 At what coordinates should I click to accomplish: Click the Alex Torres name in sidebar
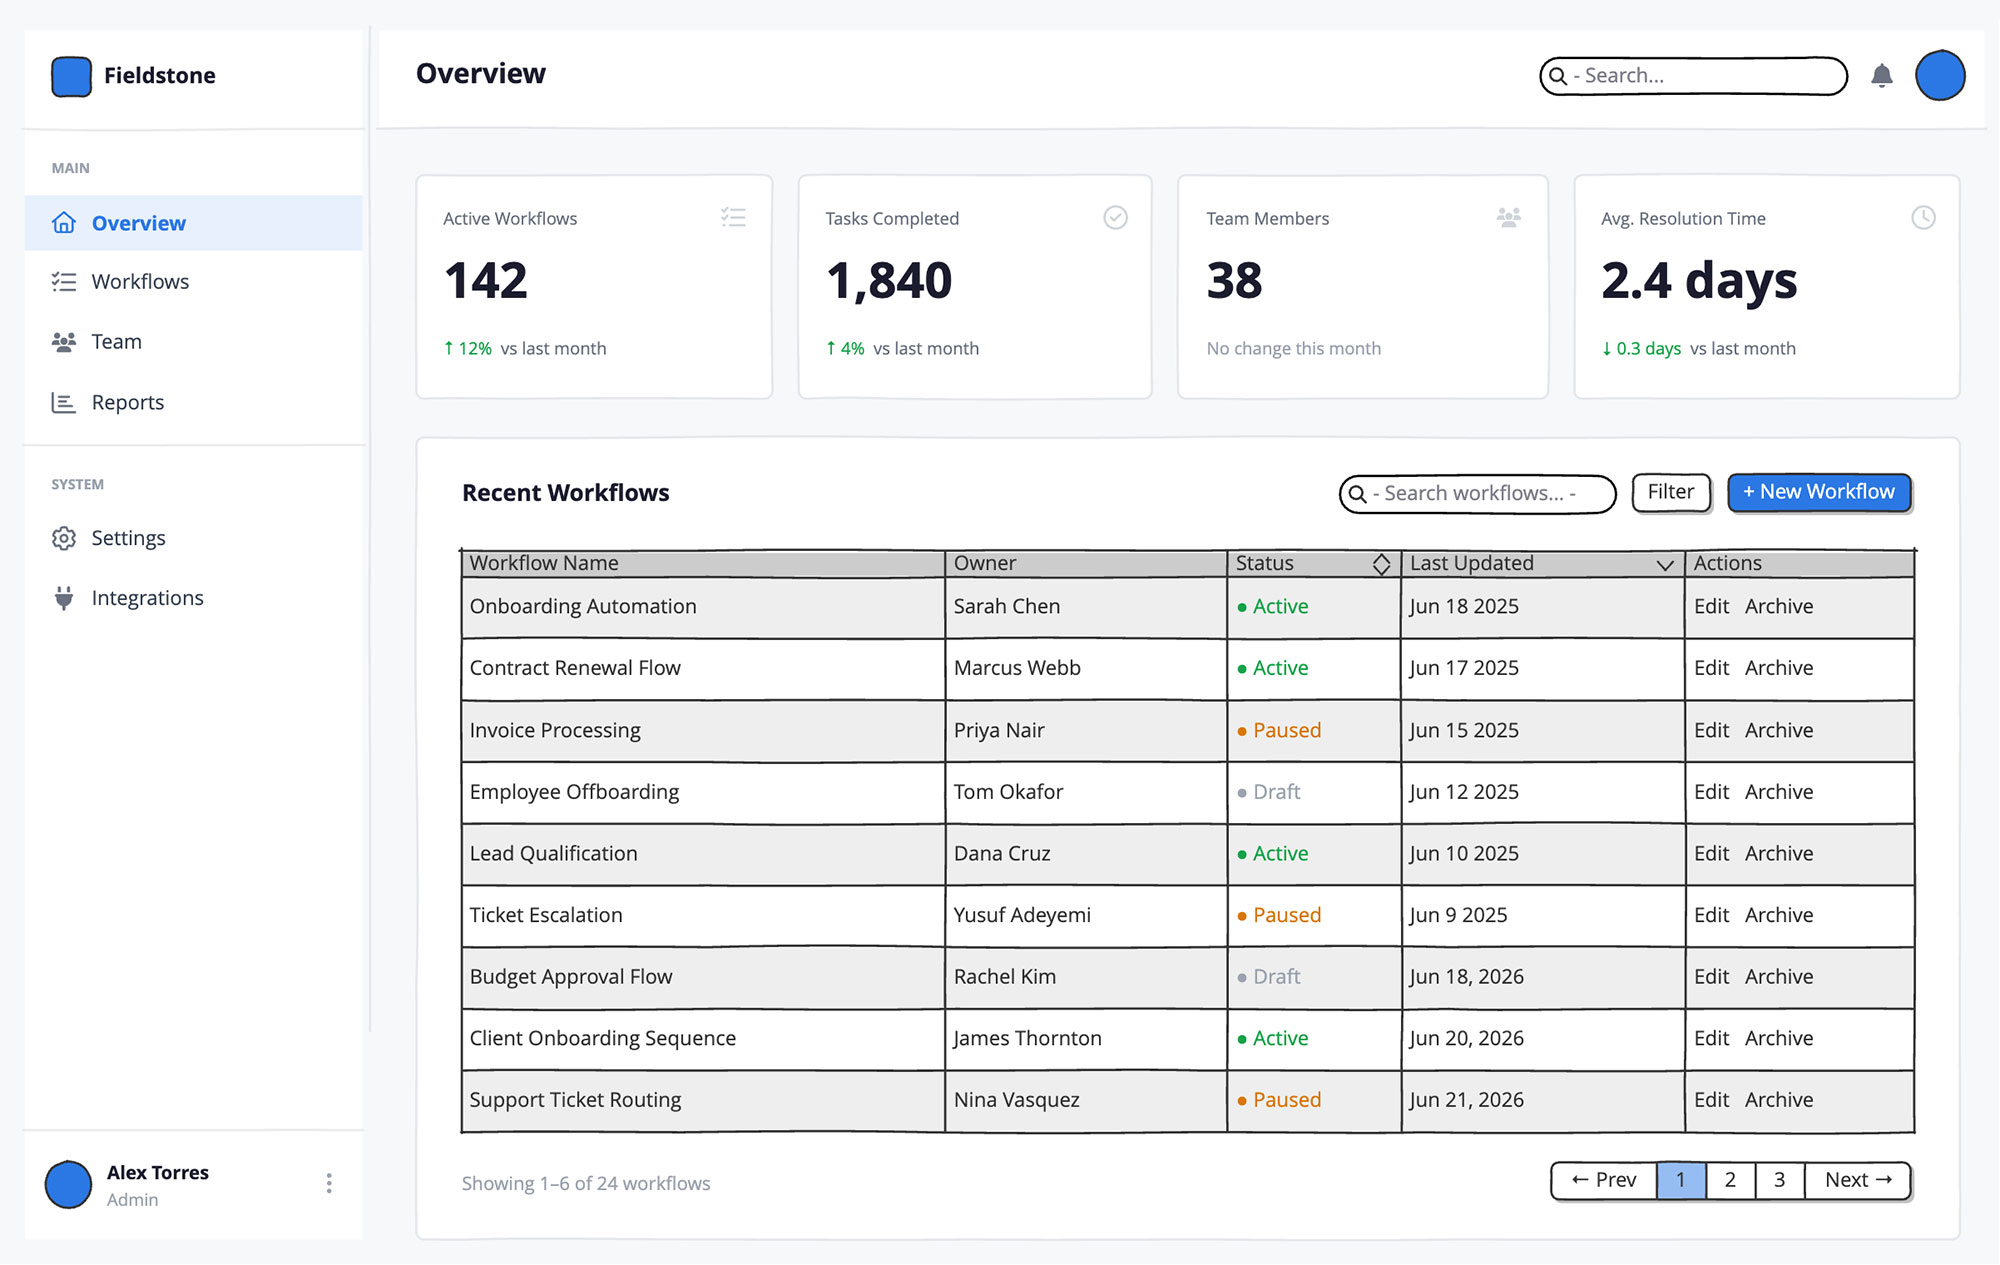pos(158,1173)
